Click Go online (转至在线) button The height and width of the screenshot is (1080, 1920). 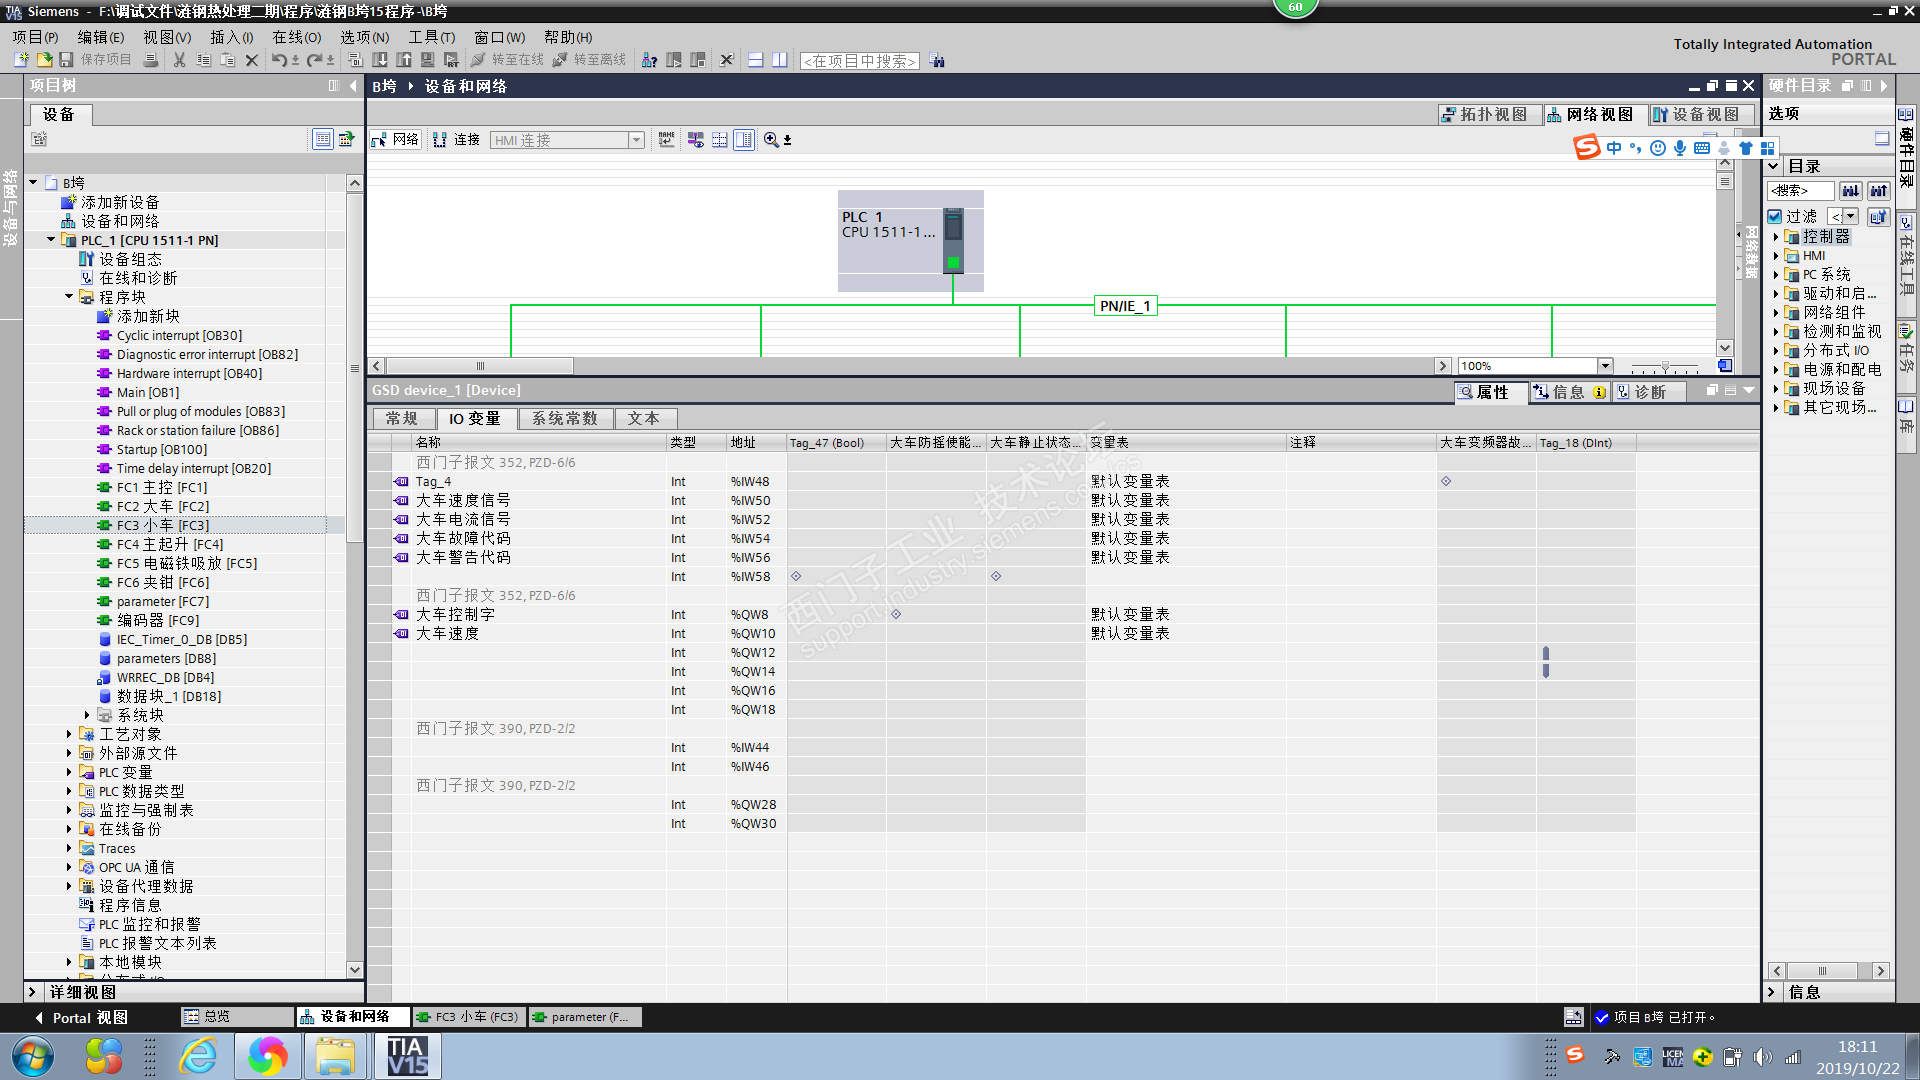(x=508, y=60)
